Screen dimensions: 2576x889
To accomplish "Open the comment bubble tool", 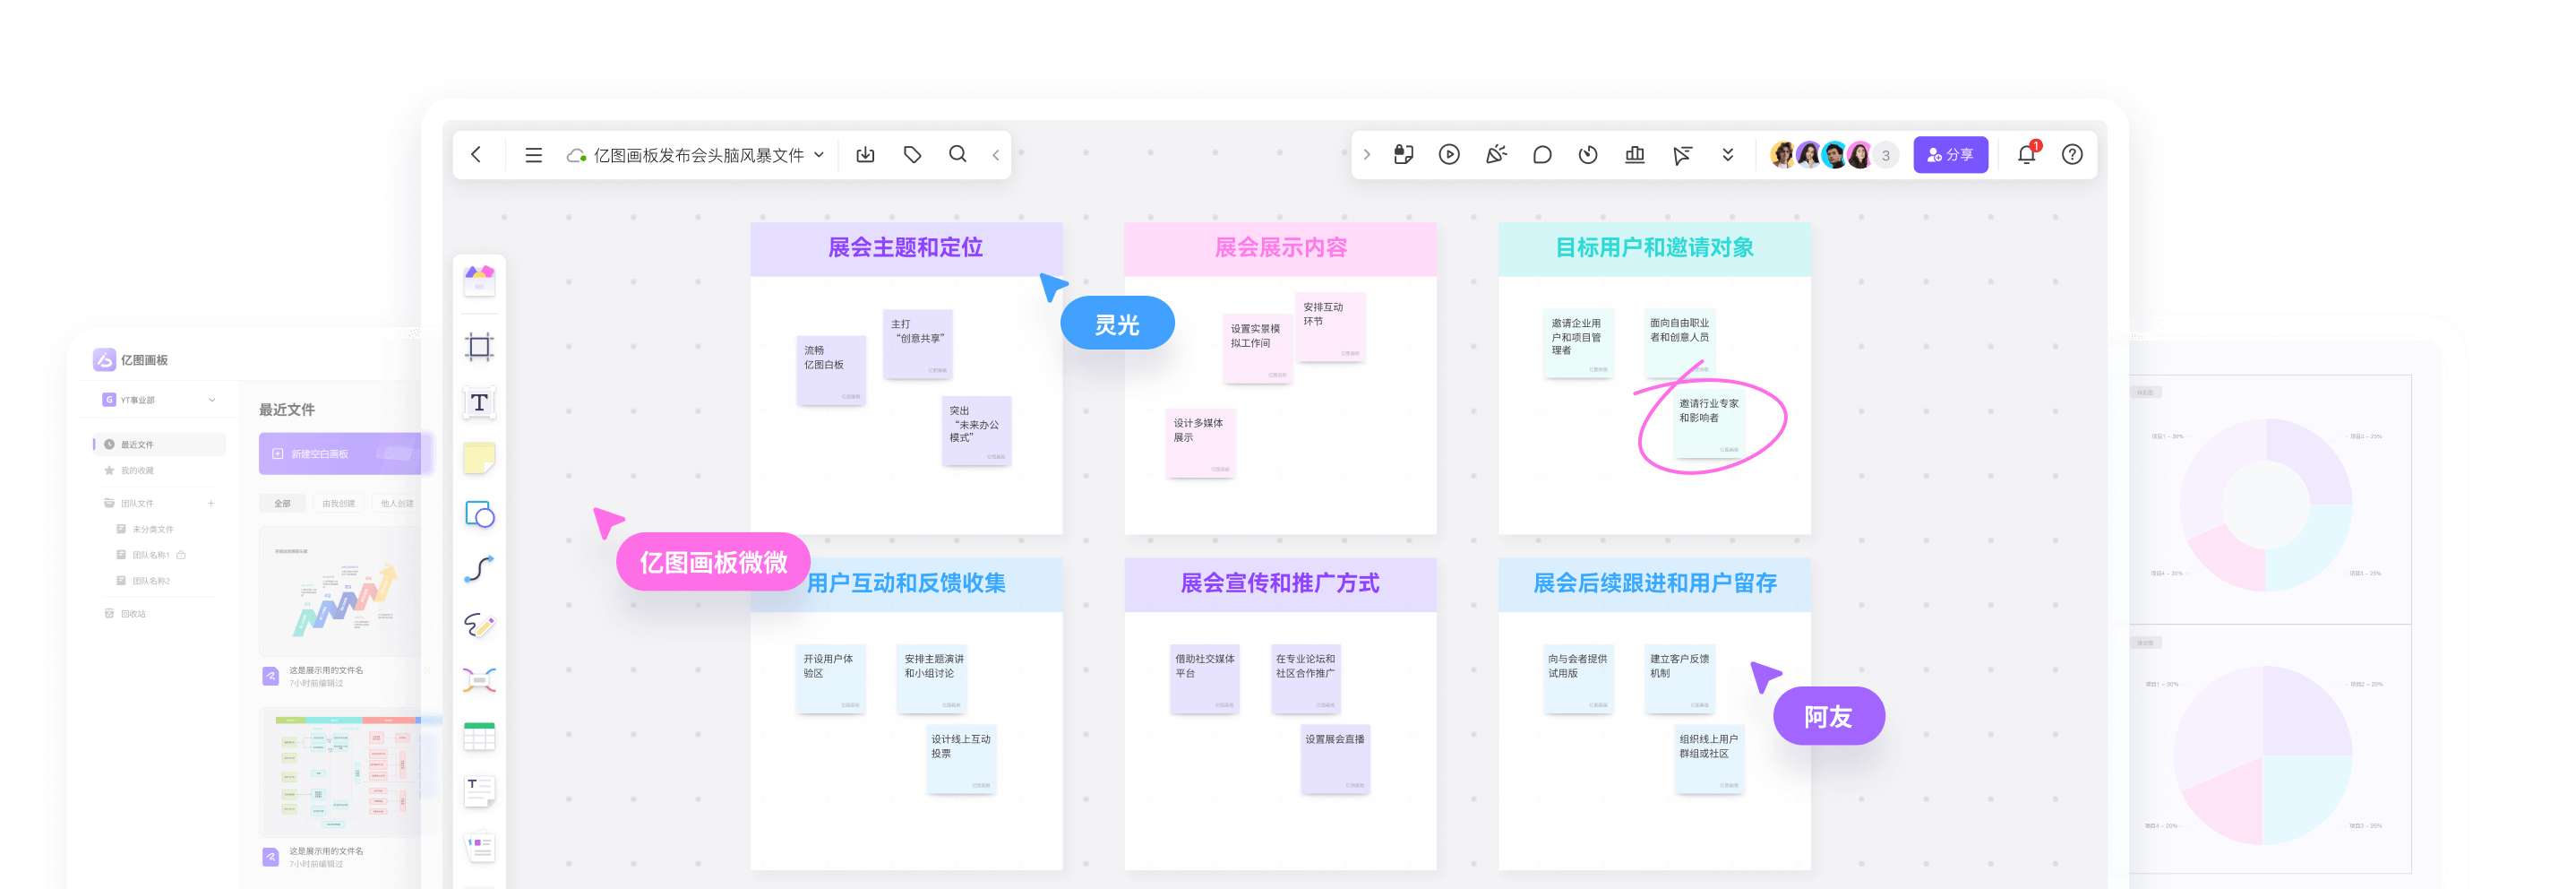I will (x=1541, y=154).
